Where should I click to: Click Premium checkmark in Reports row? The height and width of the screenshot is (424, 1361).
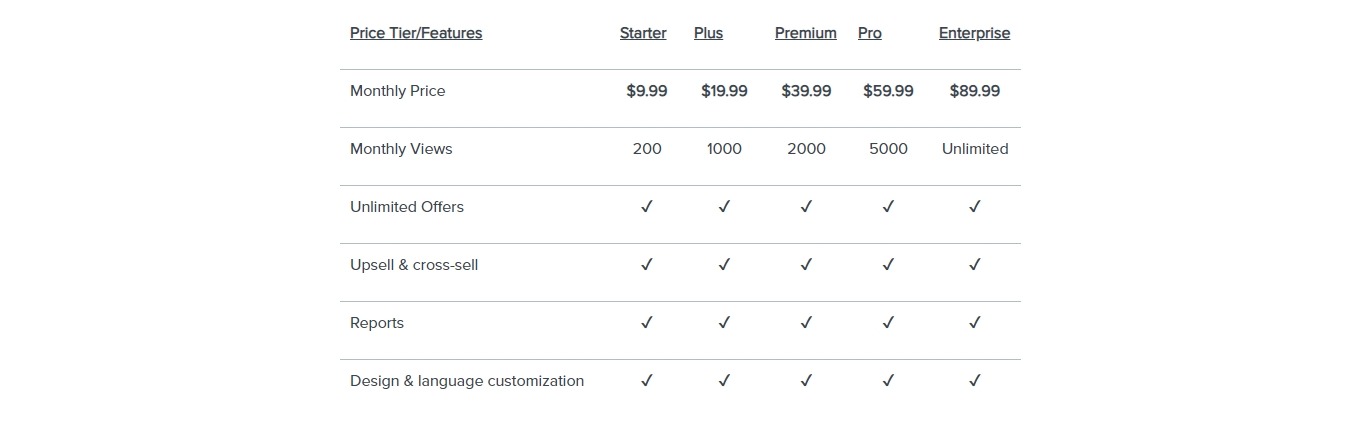[x=806, y=323]
